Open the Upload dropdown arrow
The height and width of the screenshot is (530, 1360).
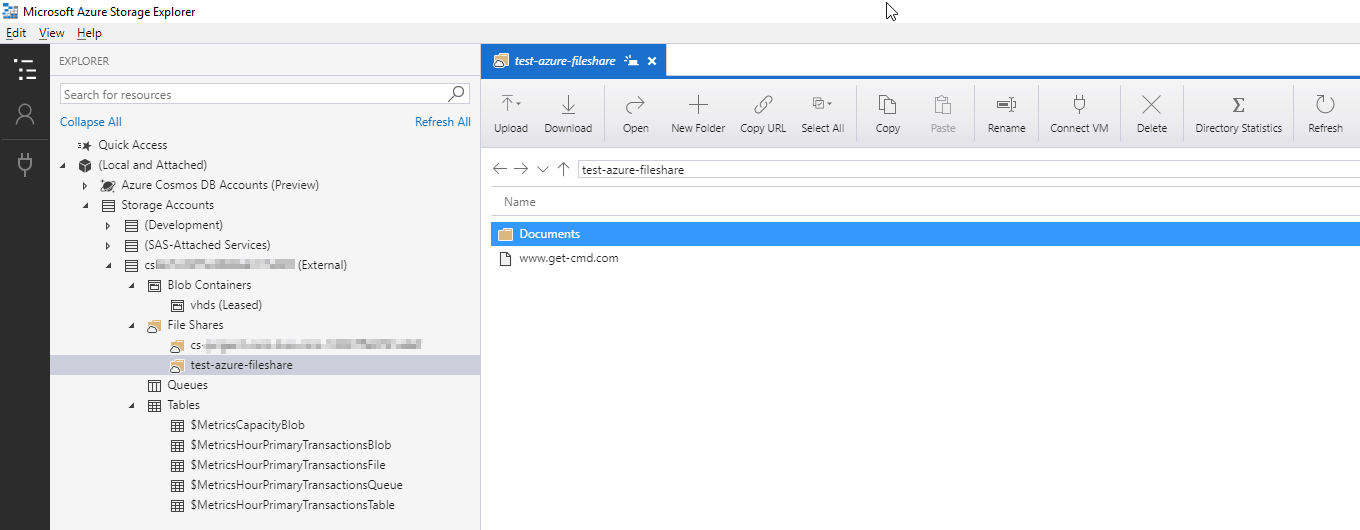pos(519,104)
